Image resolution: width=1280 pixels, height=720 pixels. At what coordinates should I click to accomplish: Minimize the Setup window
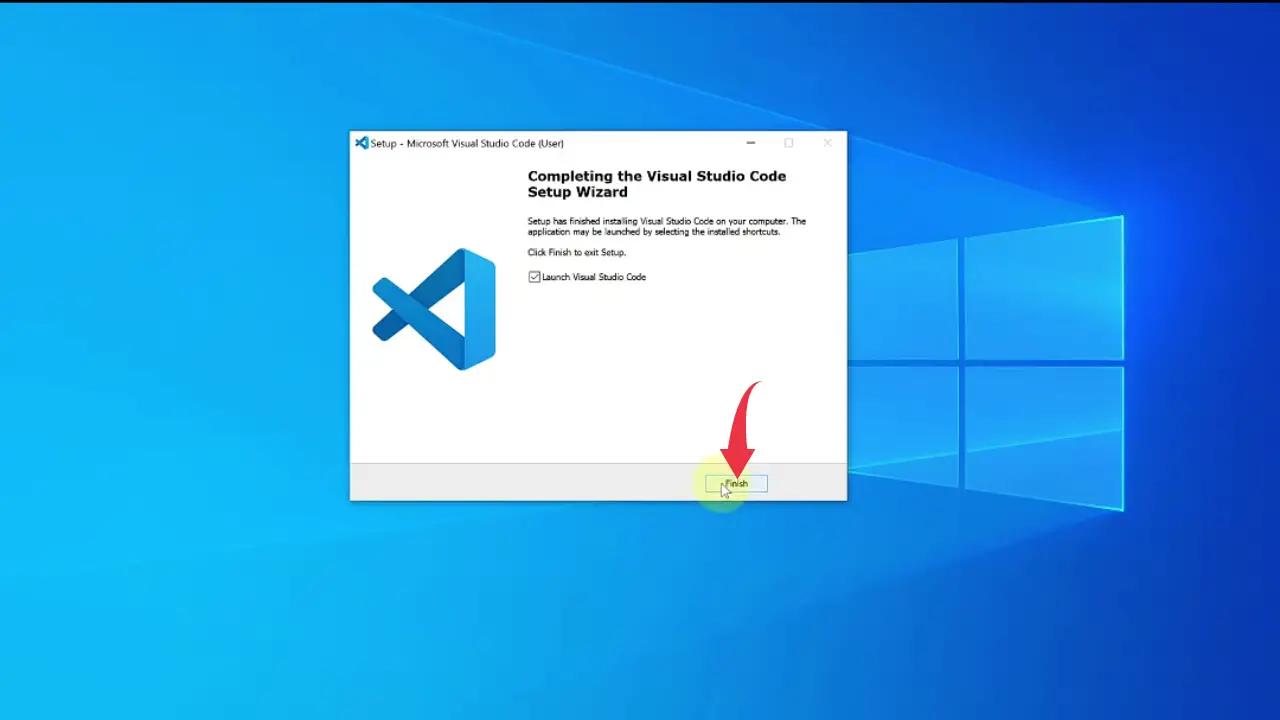pos(751,143)
